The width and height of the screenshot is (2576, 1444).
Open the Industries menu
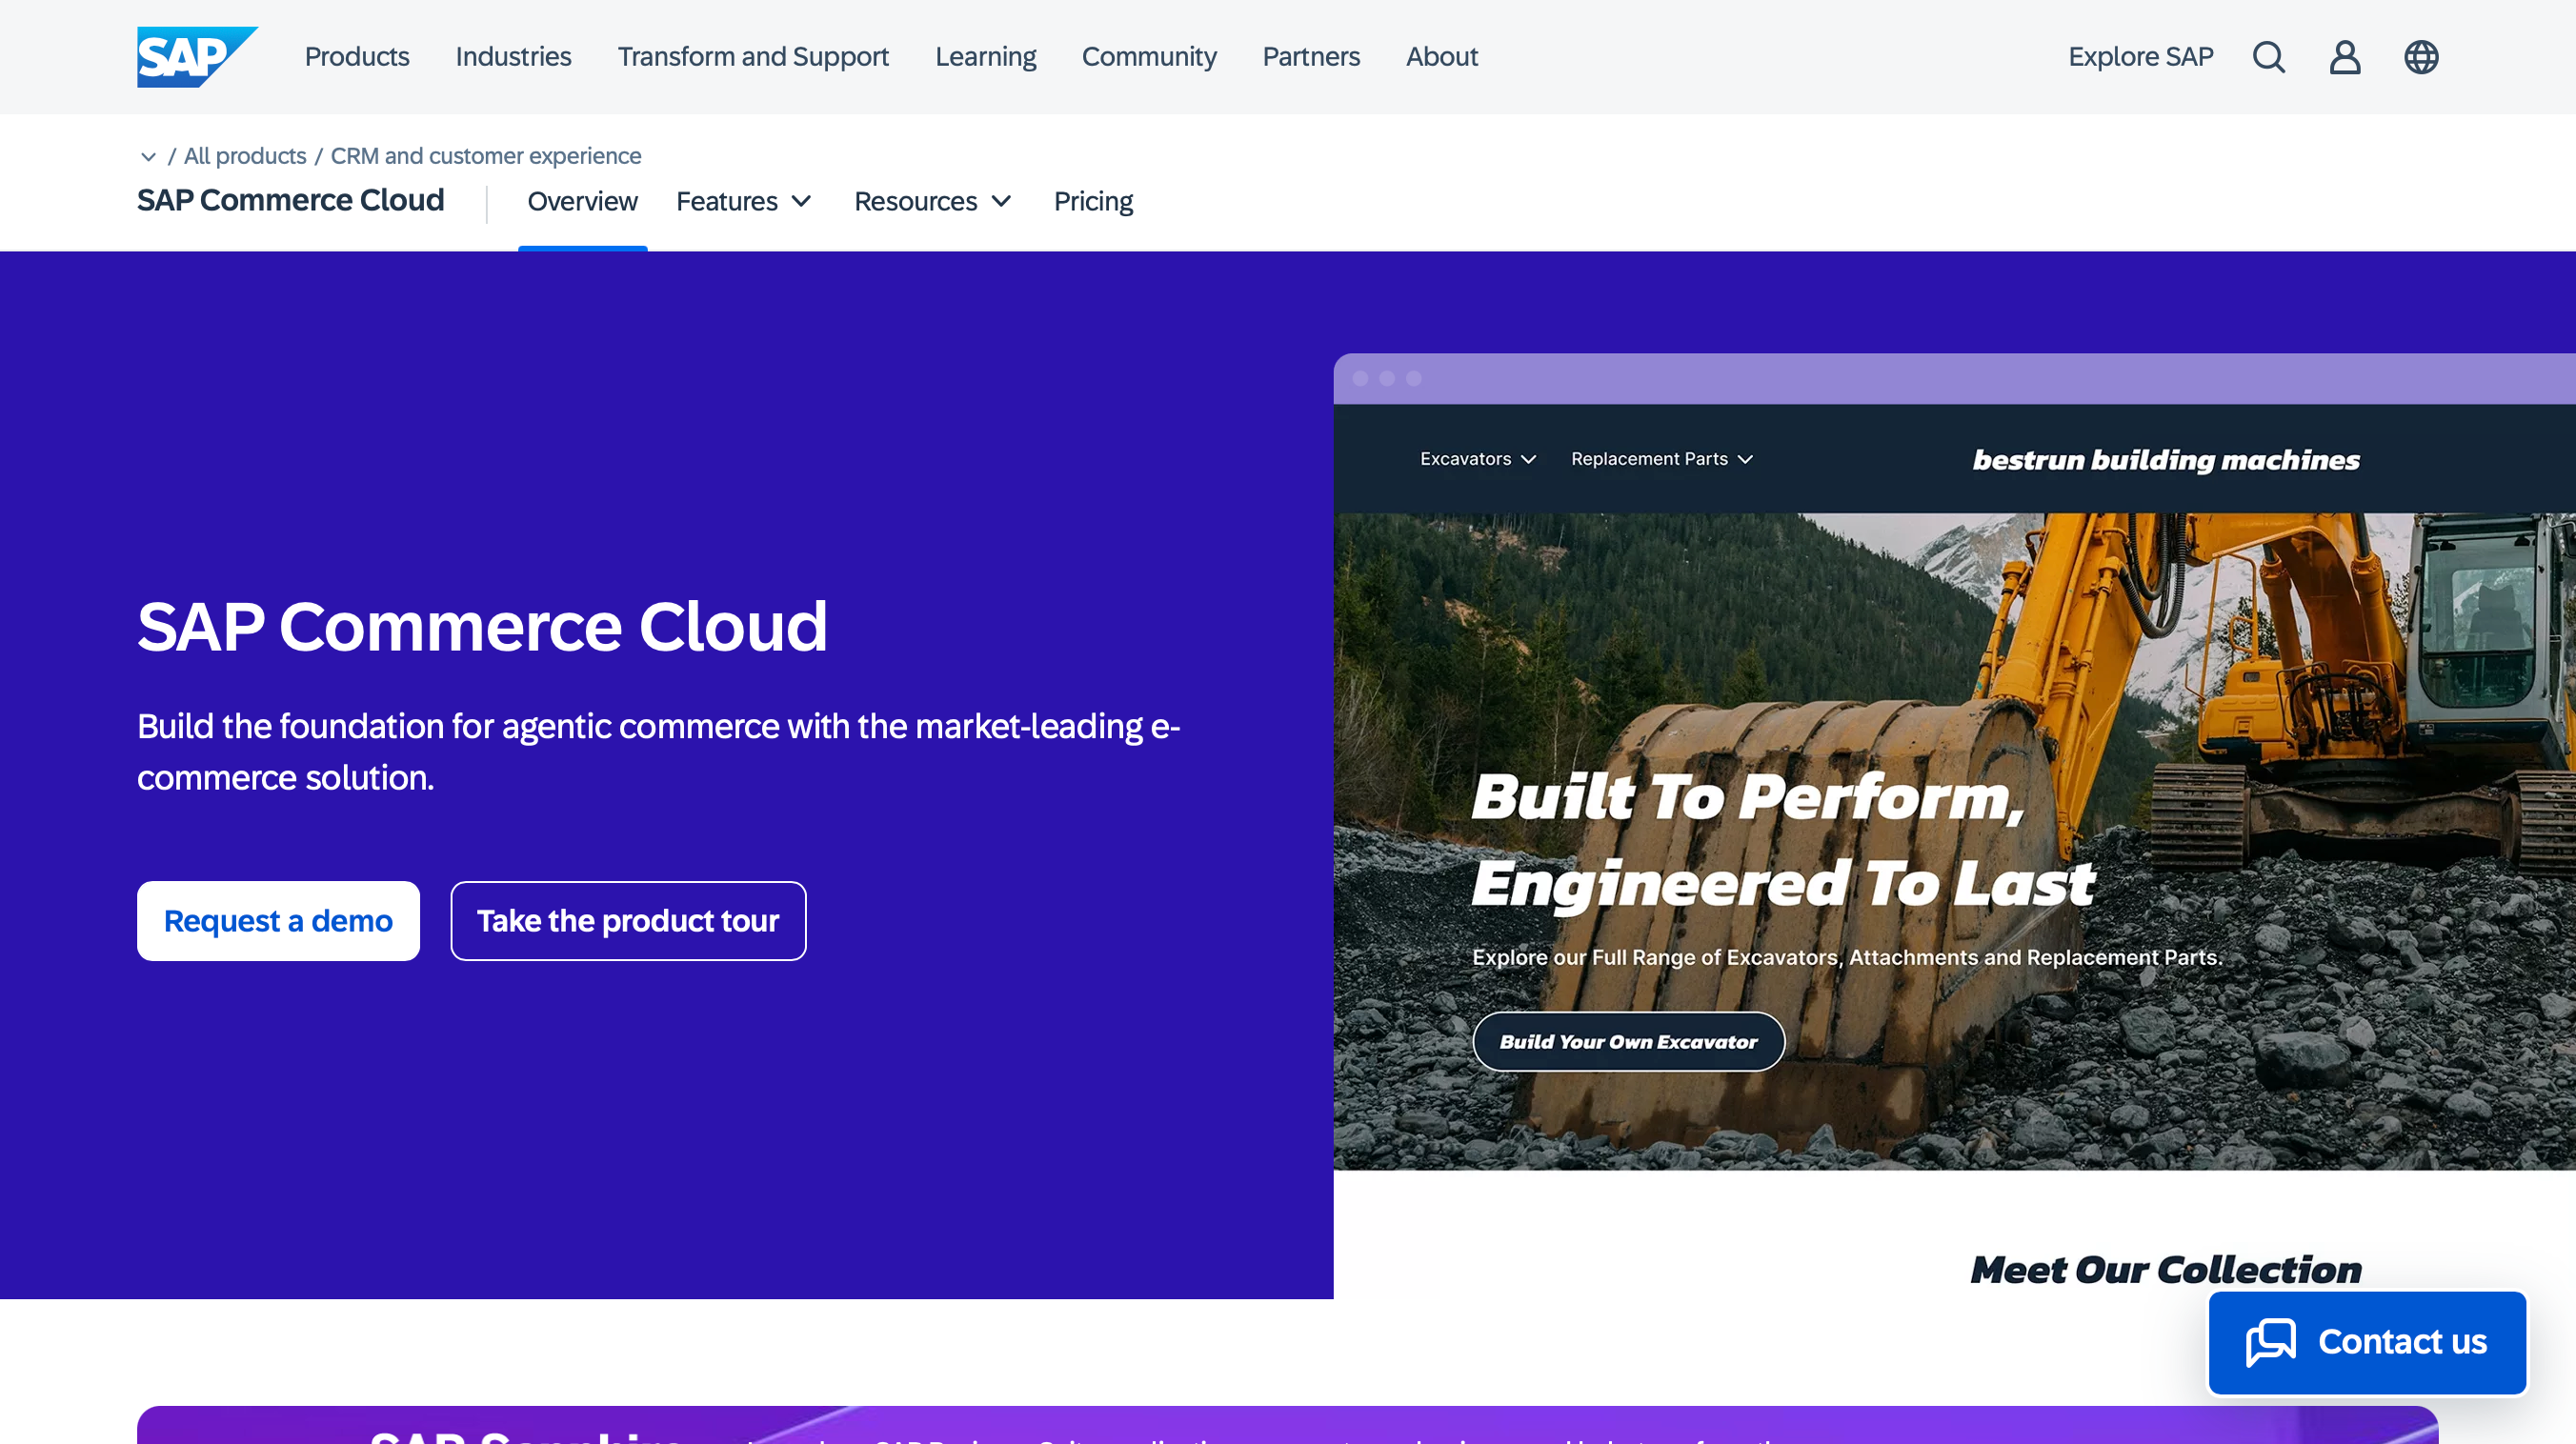(513, 57)
